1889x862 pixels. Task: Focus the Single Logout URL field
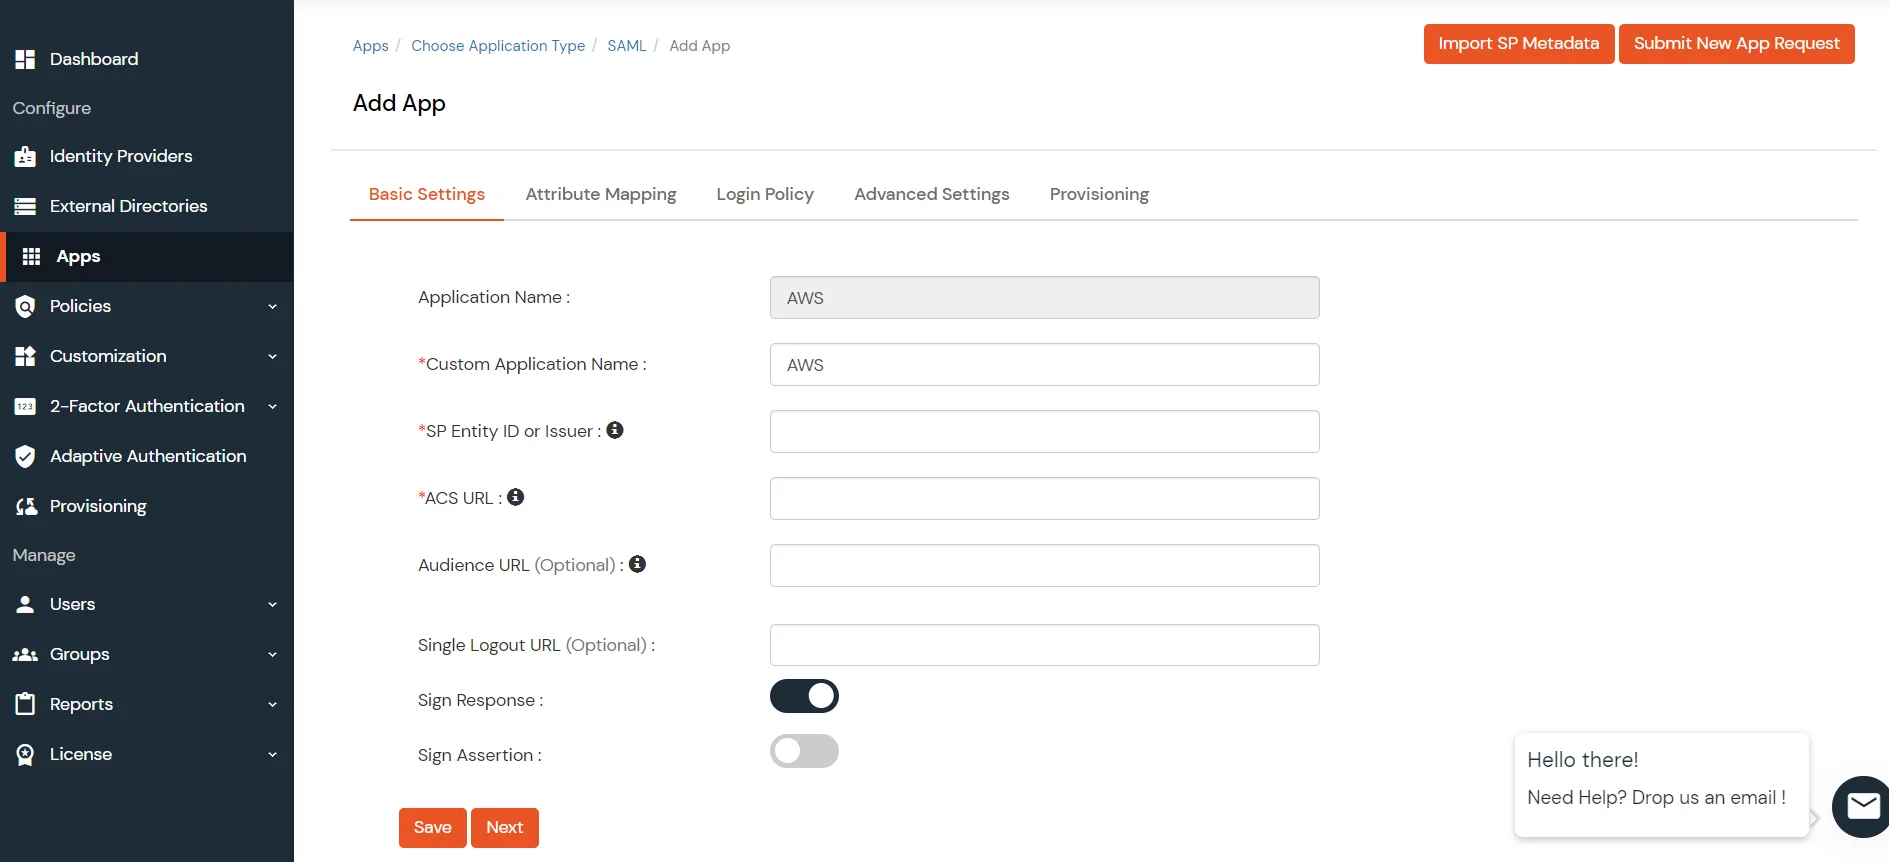[x=1045, y=645]
